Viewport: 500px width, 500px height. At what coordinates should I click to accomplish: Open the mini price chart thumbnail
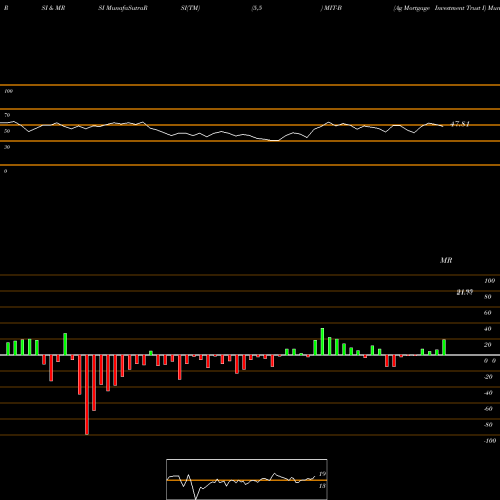tap(247, 479)
